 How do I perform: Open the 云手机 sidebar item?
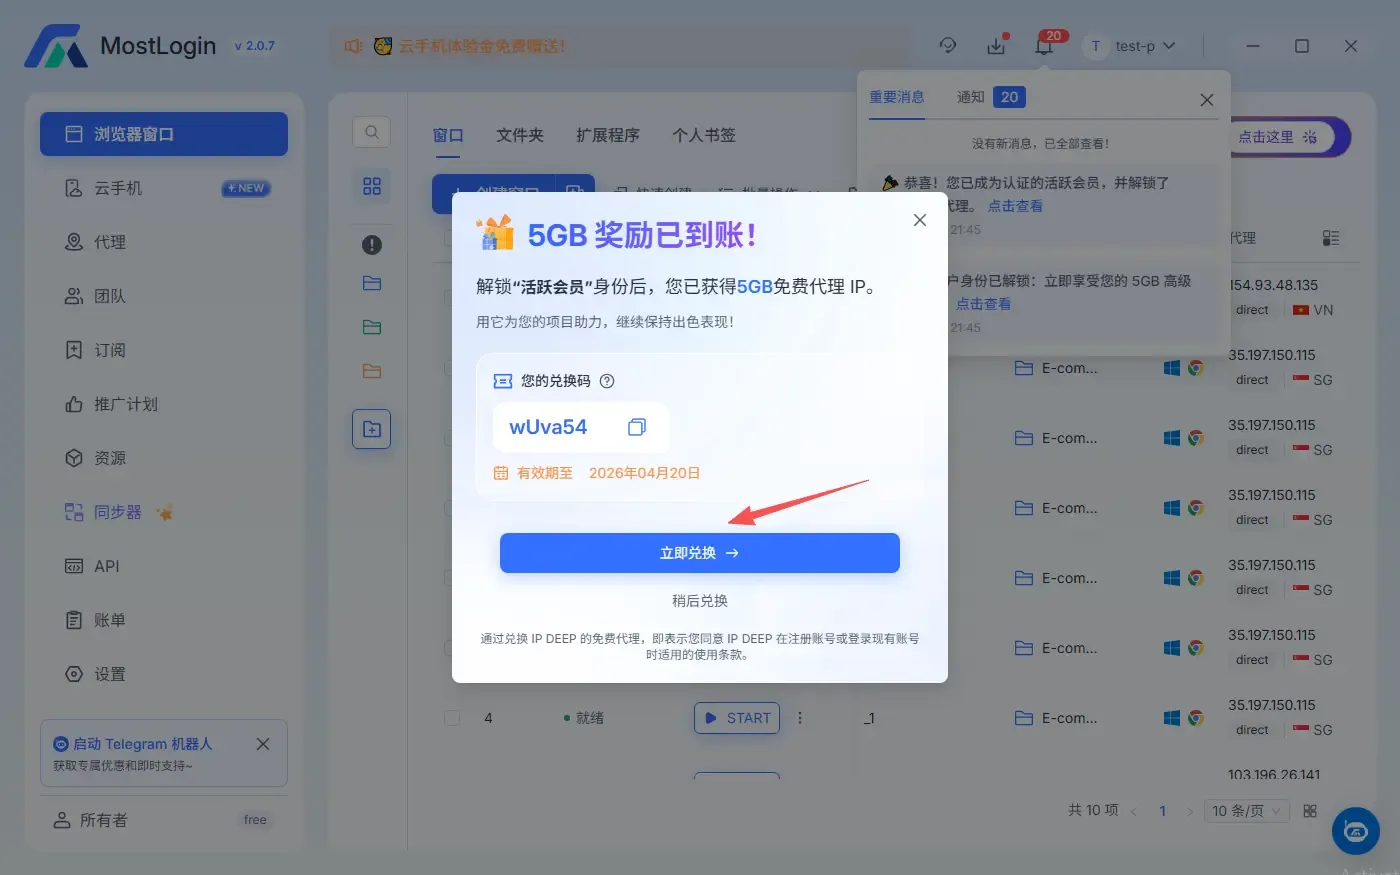point(164,188)
